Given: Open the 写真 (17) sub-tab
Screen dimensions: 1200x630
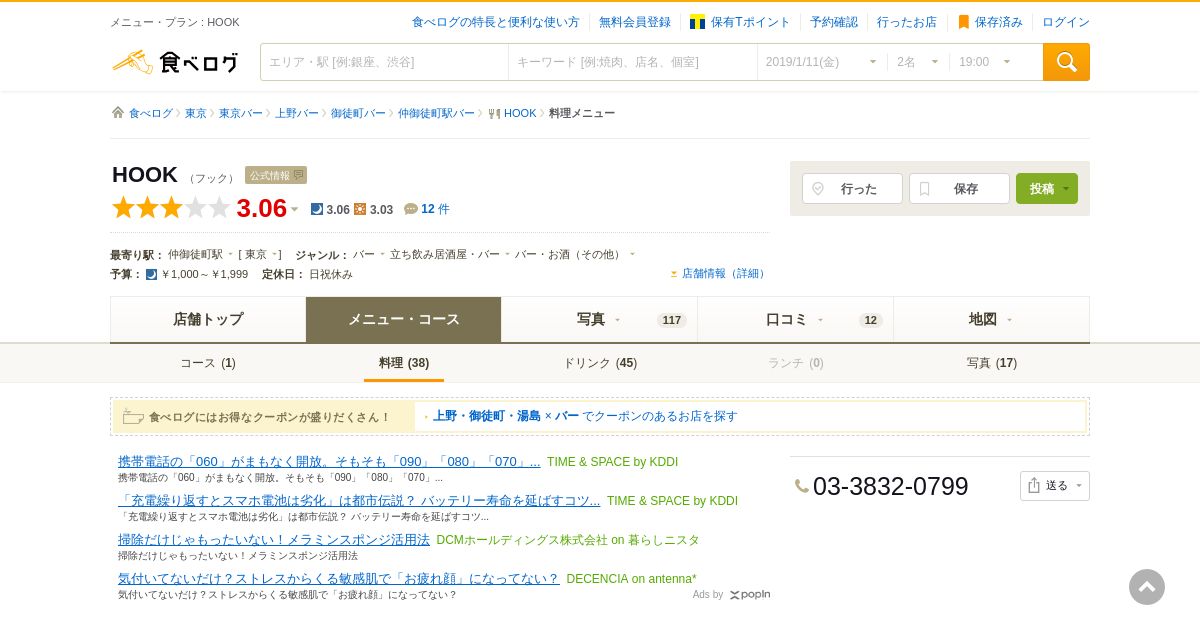Looking at the screenshot, I should [992, 363].
